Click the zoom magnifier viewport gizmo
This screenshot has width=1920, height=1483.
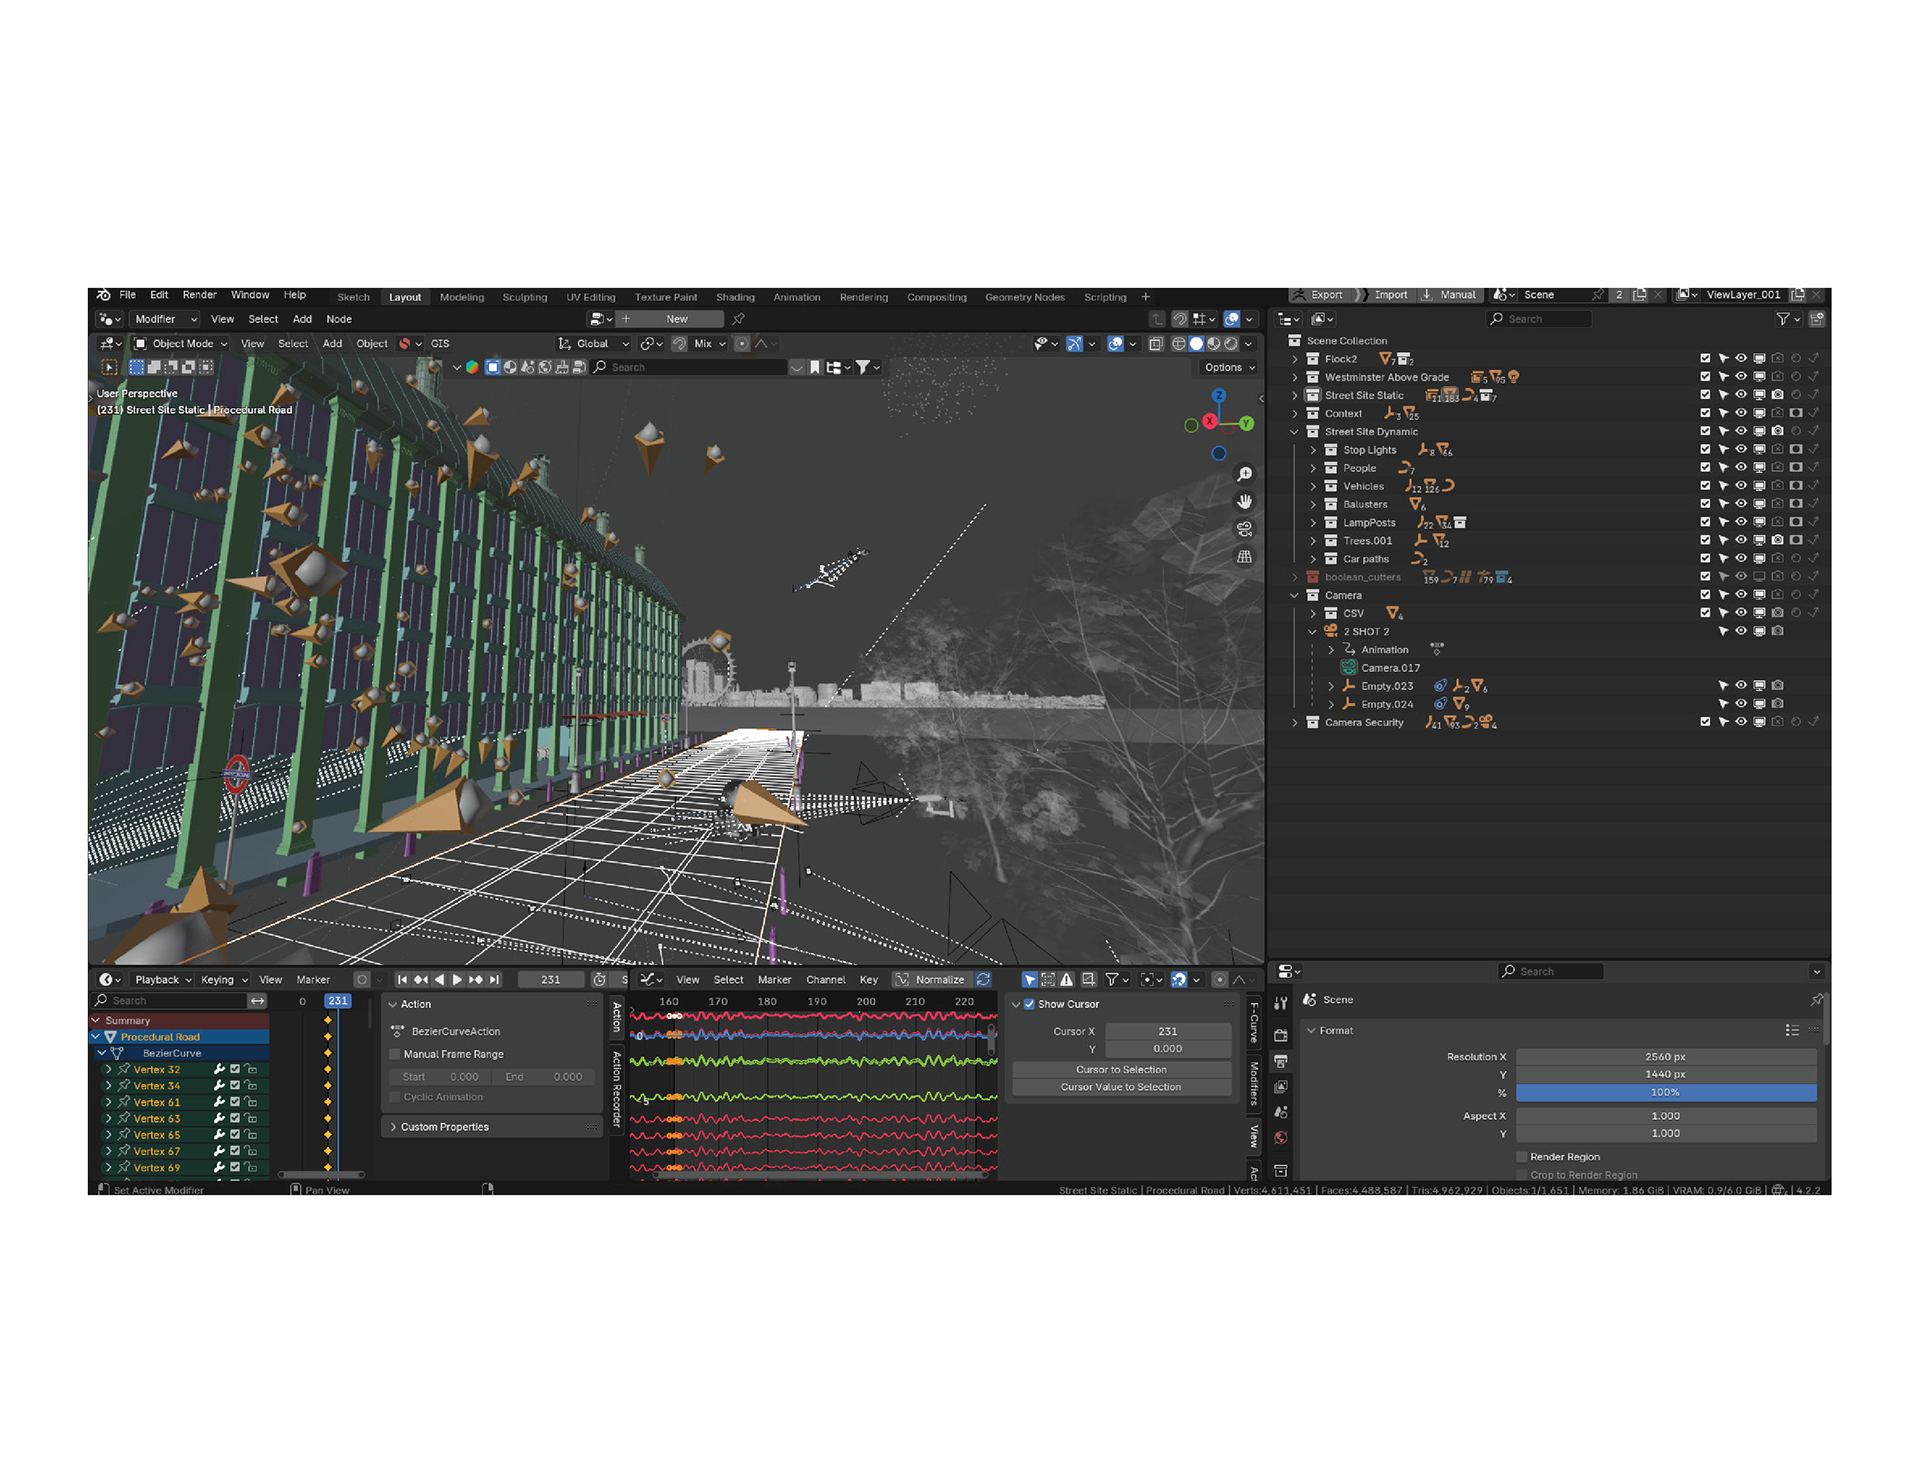click(1244, 474)
